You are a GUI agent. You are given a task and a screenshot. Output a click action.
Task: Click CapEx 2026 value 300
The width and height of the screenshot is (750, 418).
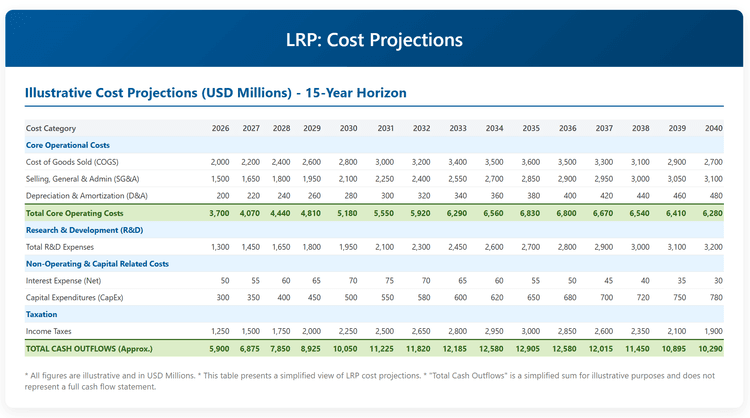(223, 297)
